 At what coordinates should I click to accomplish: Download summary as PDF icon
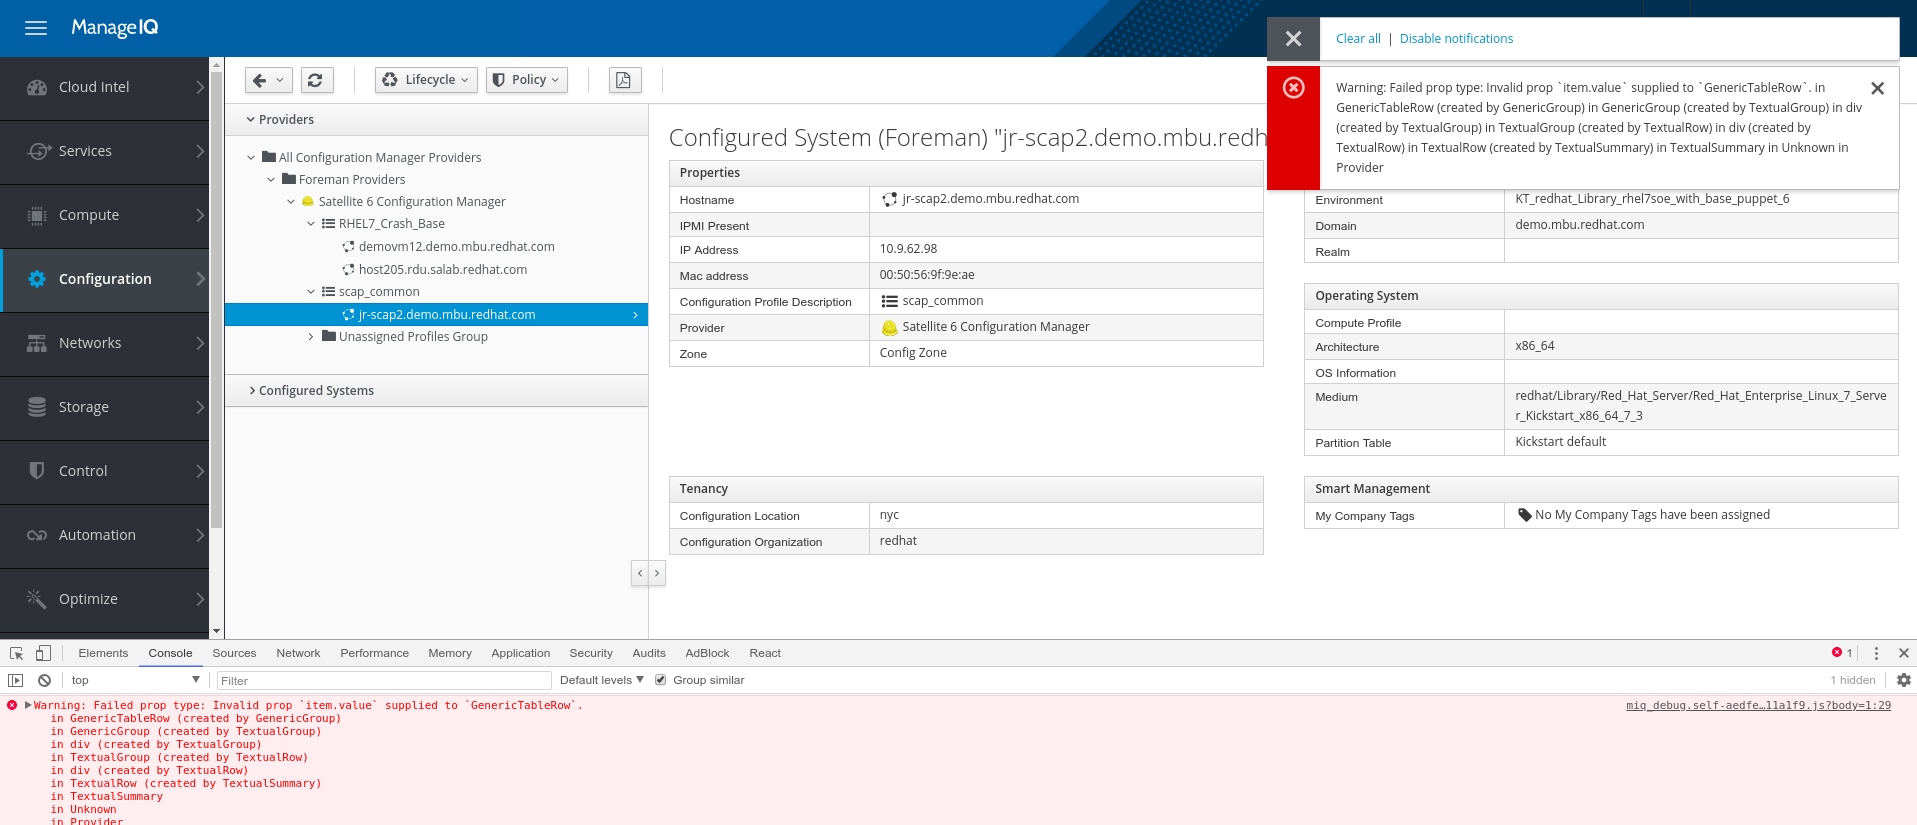[x=624, y=80]
